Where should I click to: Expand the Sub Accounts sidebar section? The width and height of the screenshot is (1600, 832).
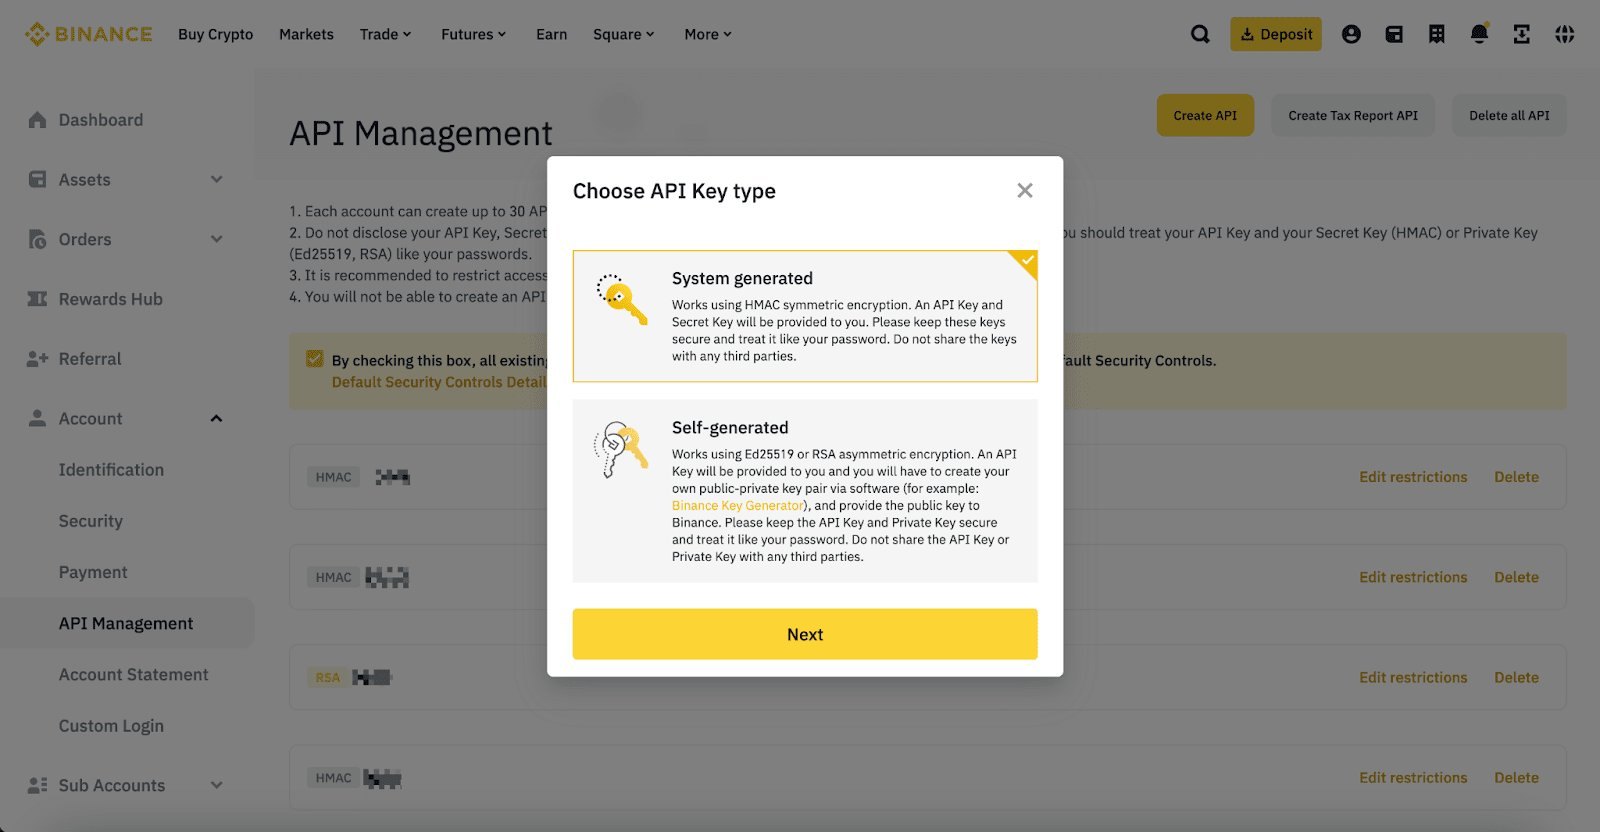(217, 785)
